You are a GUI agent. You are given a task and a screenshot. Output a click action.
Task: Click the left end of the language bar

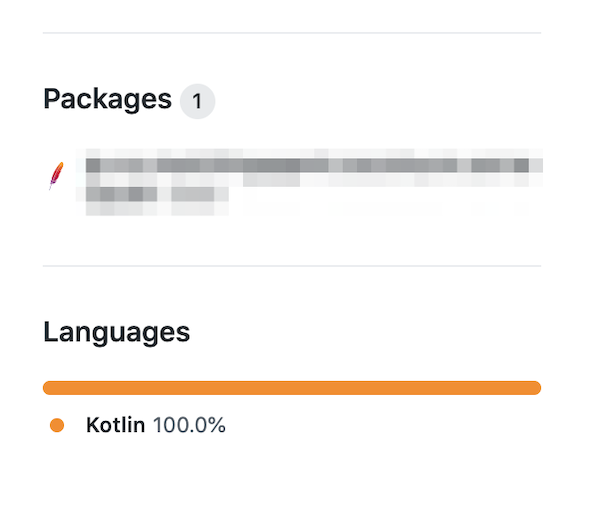click(50, 388)
